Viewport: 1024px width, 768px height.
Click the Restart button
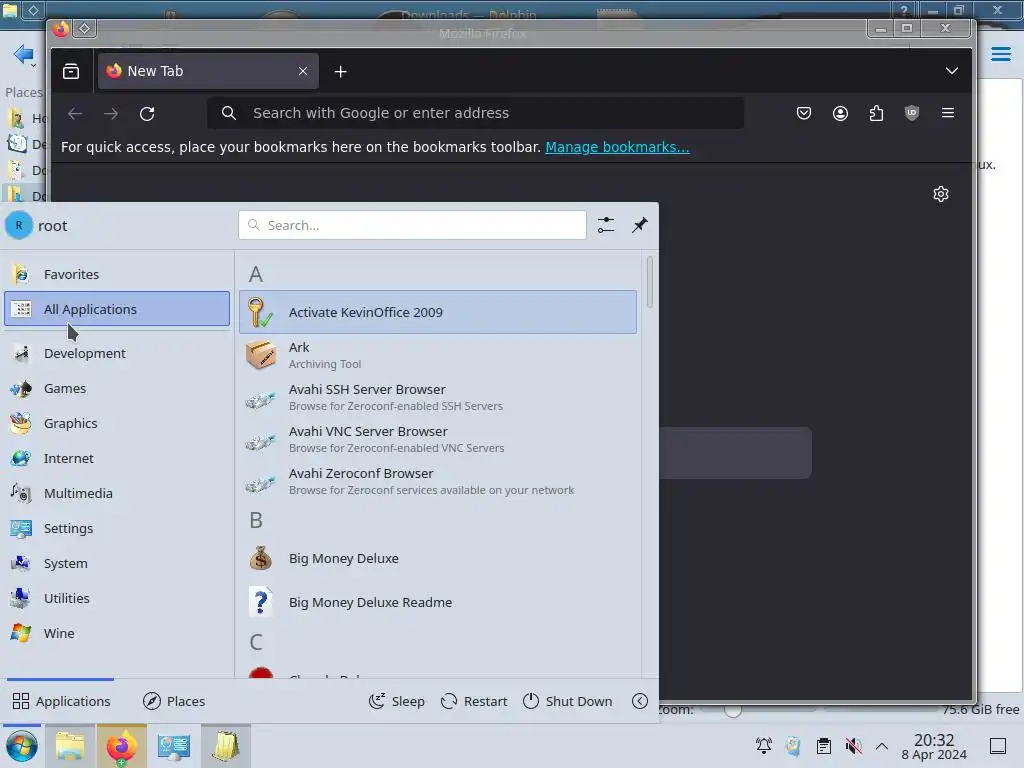pos(474,701)
